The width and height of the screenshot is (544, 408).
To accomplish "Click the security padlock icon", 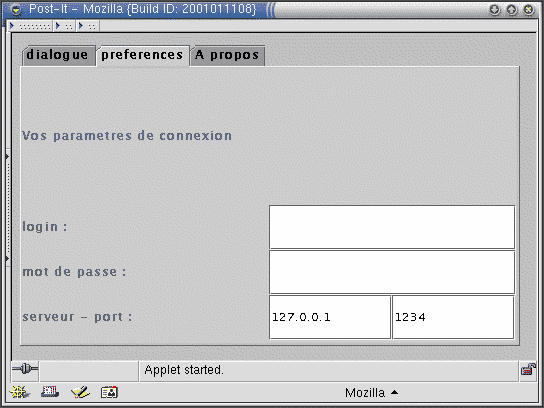I will coord(528,370).
